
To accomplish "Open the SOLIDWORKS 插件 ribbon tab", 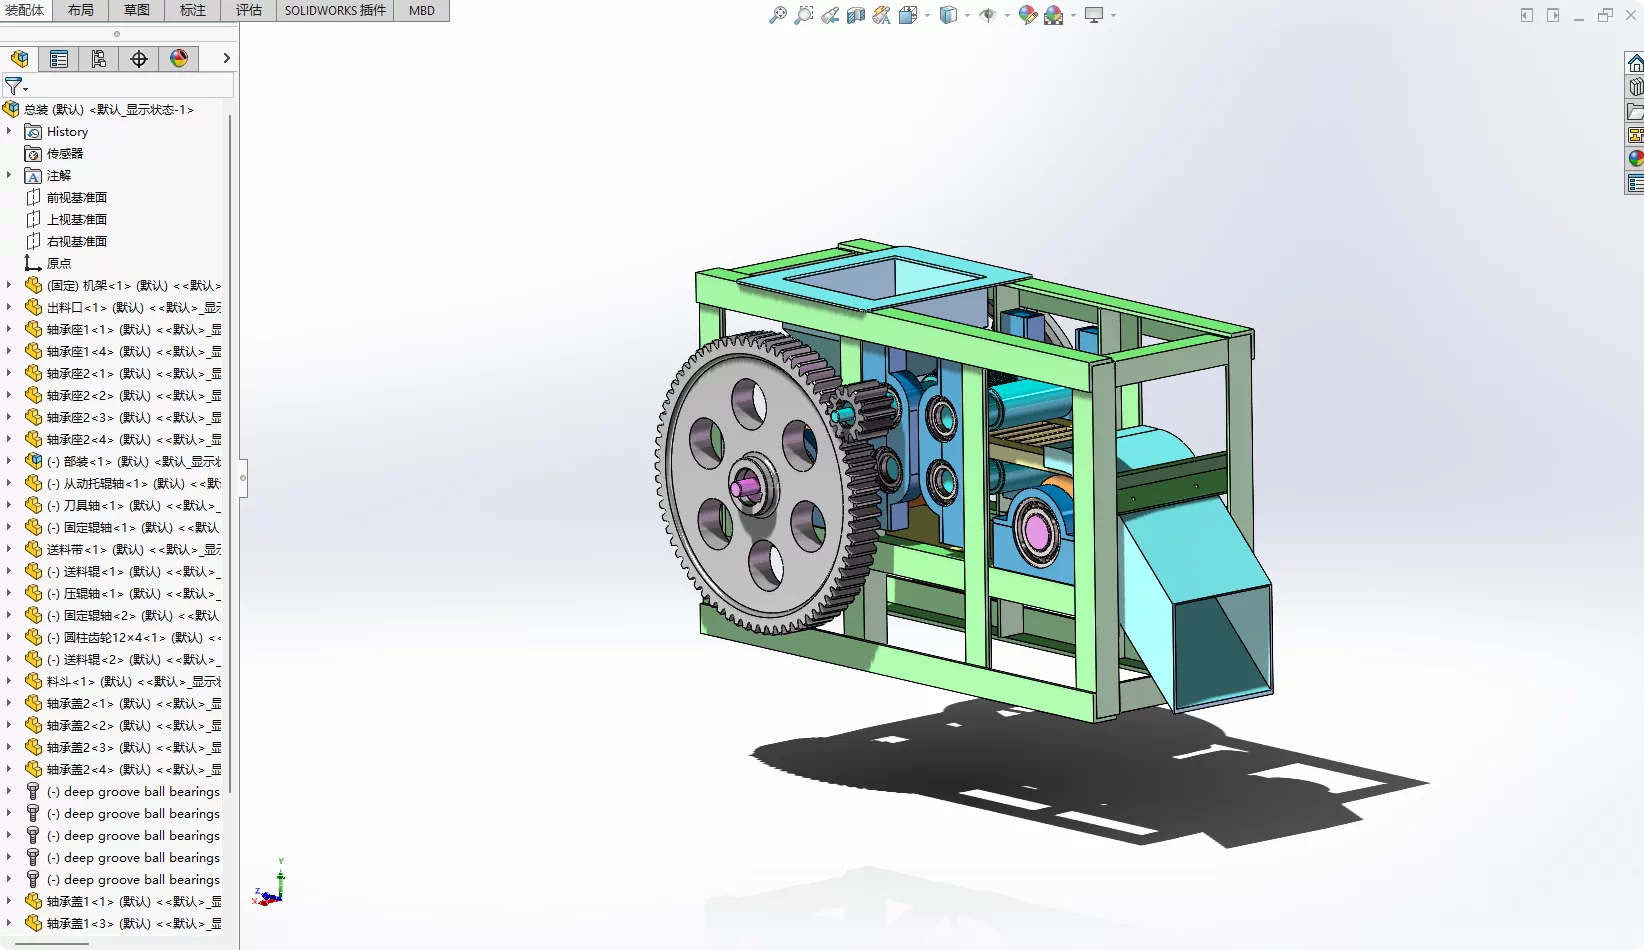I will click(x=335, y=10).
